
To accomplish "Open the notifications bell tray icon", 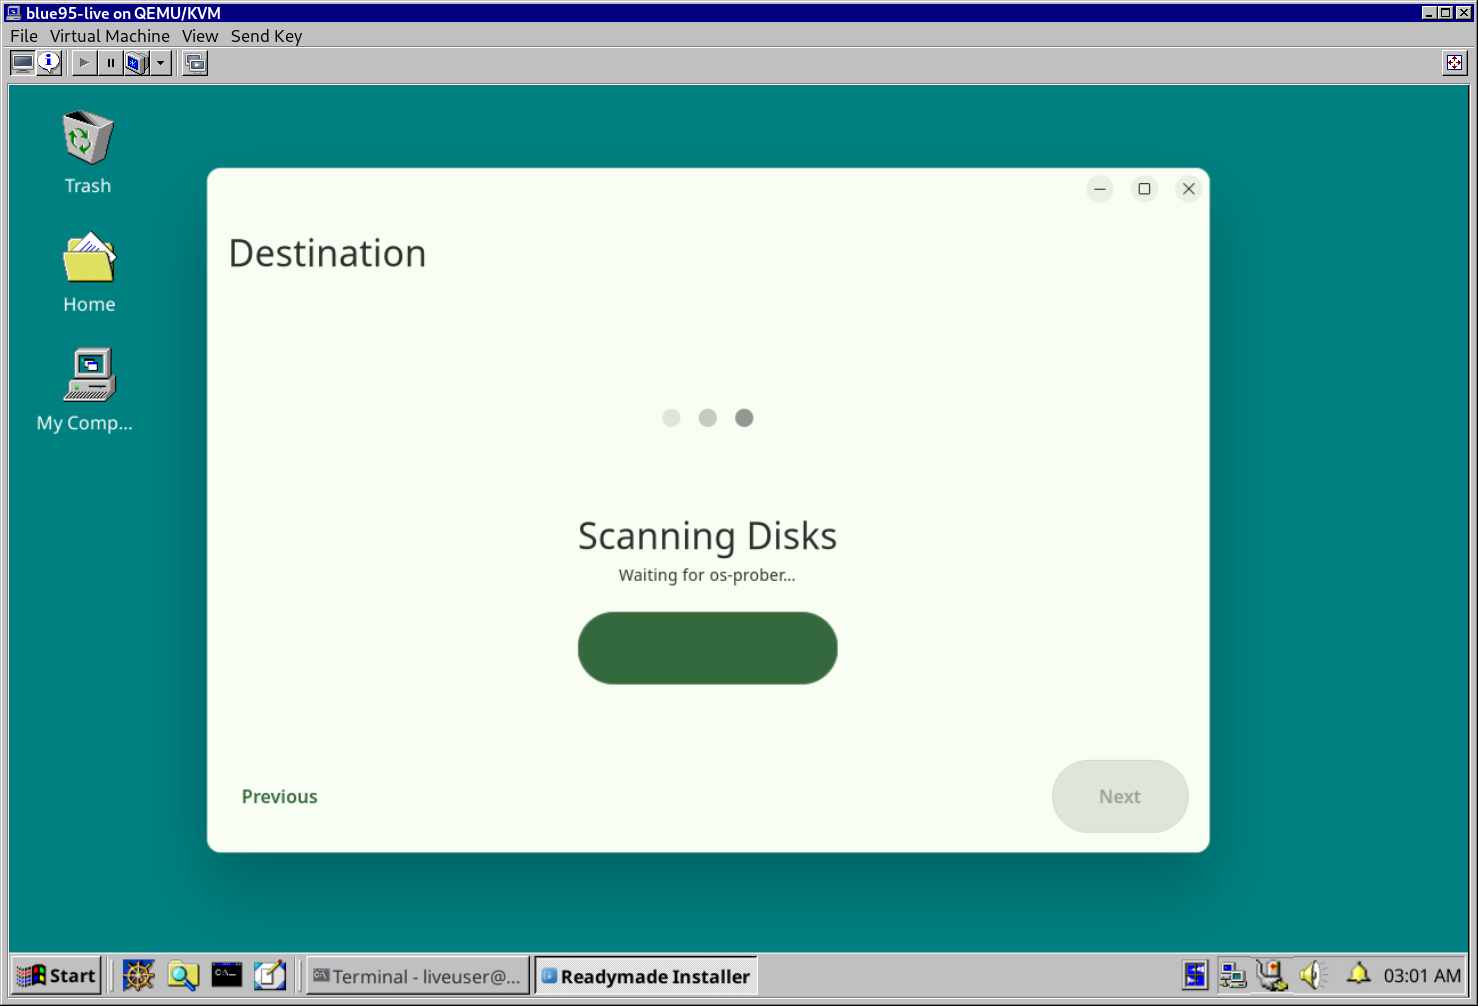I will pos(1358,974).
